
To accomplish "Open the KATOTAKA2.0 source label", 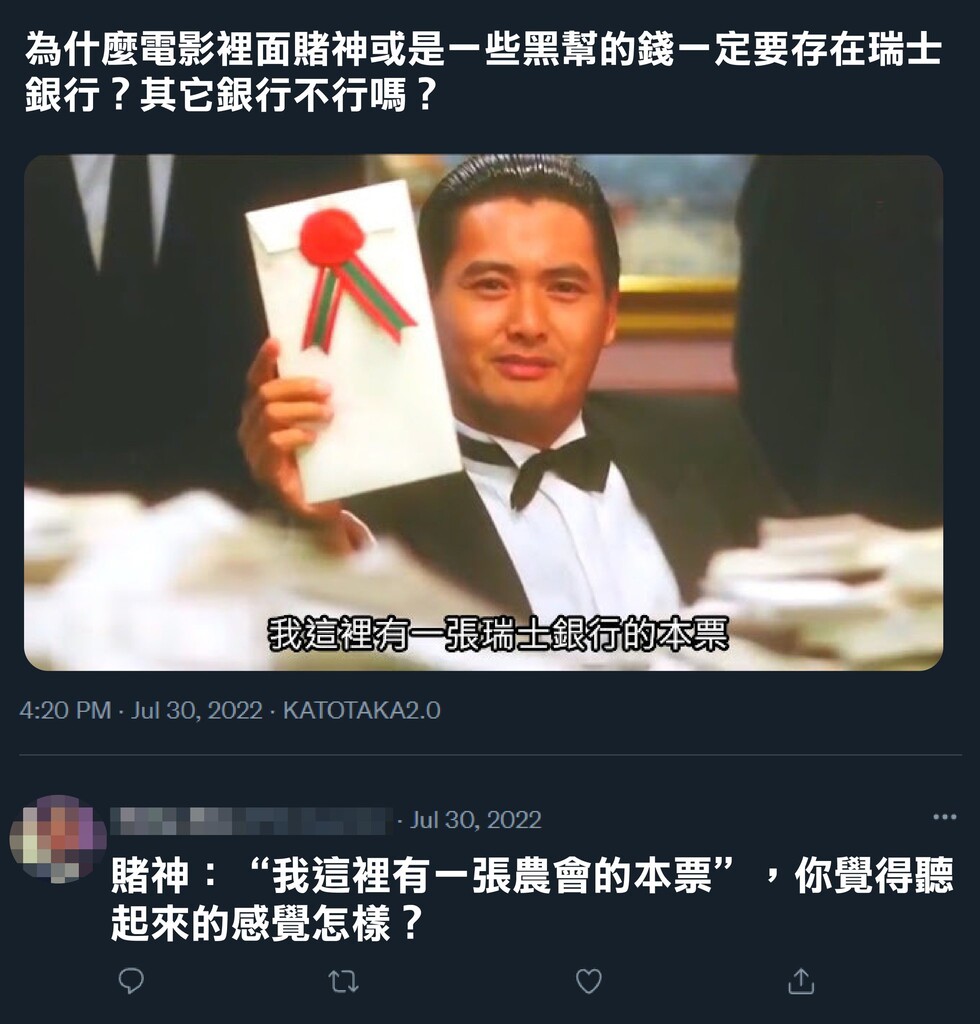I will pos(362,710).
